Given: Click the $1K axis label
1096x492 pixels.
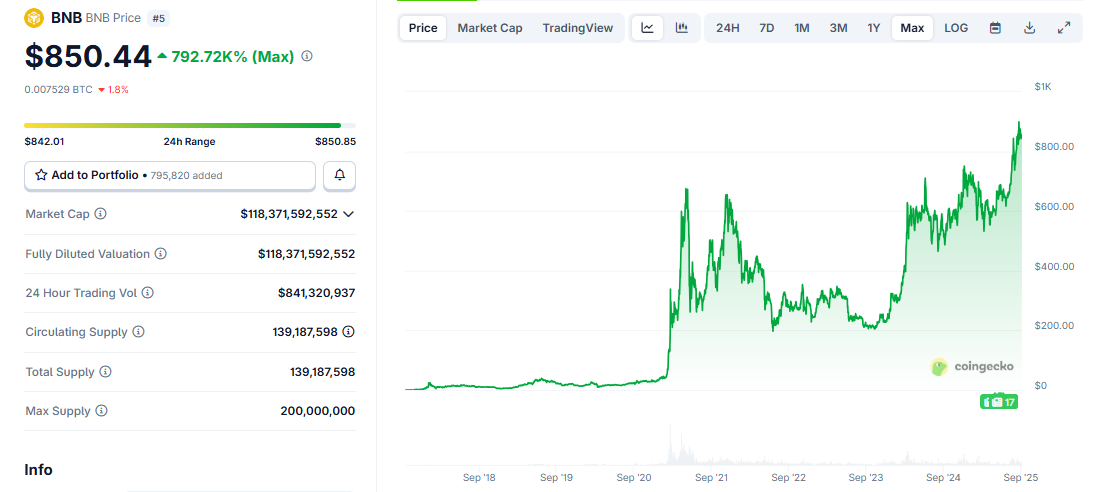Looking at the screenshot, I should pyautogui.click(x=1043, y=87).
